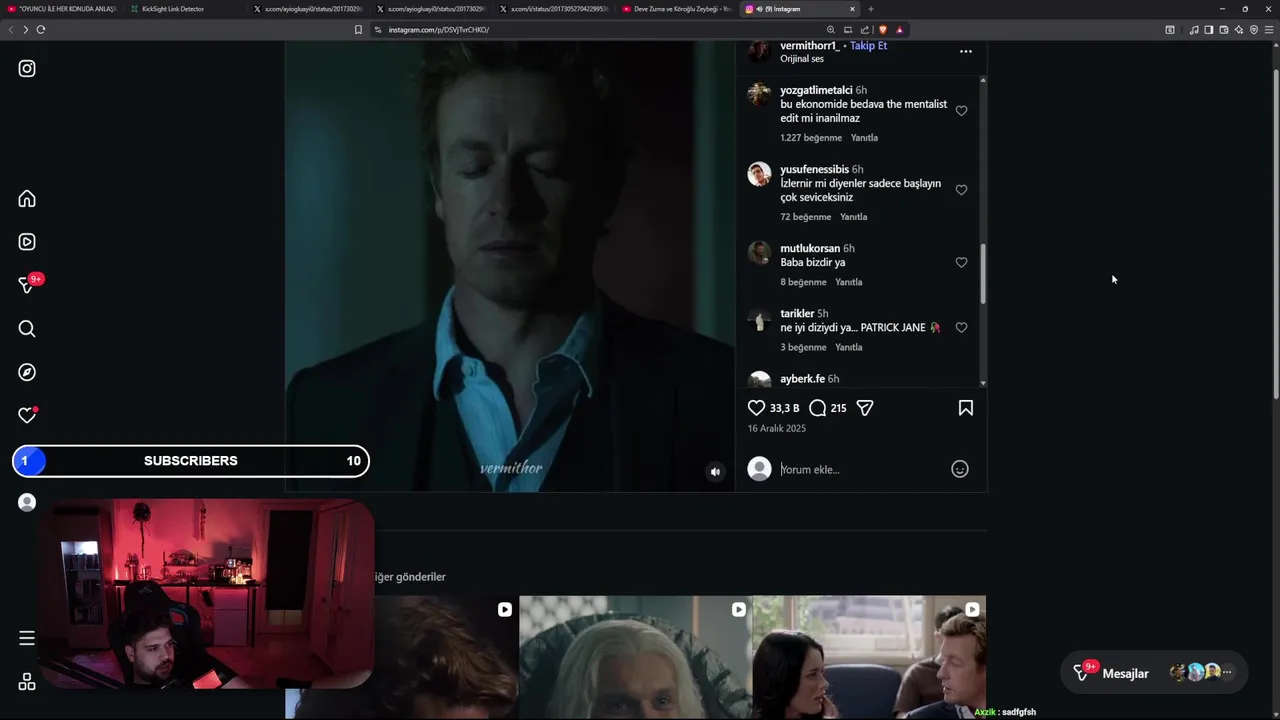The height and width of the screenshot is (720, 1280).
Task: Open Mesajlar overflow dots
Action: pyautogui.click(x=1227, y=673)
